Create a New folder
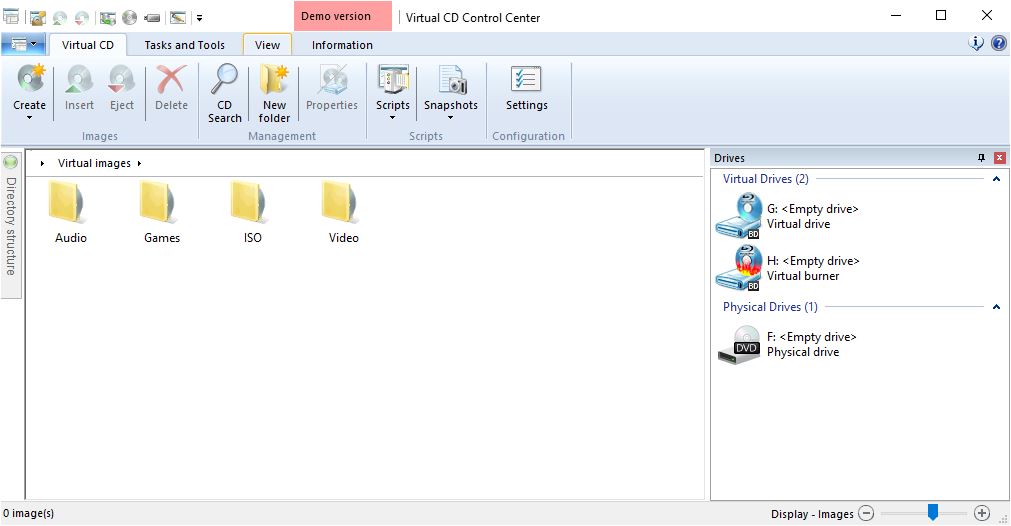Screen dimensions: 1011x526 tap(274, 93)
